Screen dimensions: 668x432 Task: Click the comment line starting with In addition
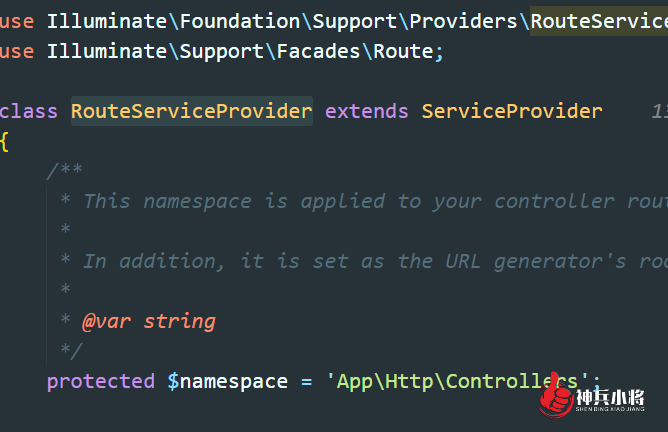[364, 261]
